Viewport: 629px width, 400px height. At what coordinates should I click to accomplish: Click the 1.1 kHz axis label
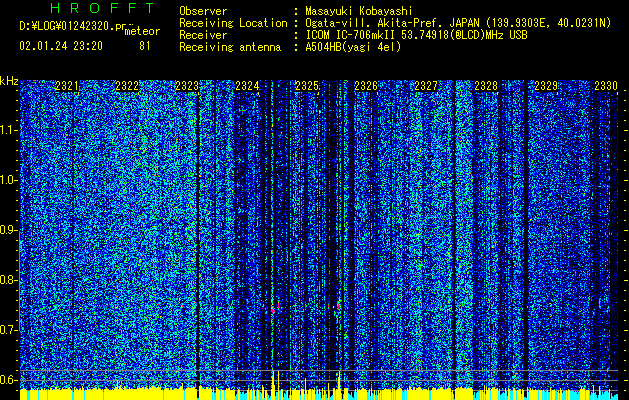pos(8,130)
